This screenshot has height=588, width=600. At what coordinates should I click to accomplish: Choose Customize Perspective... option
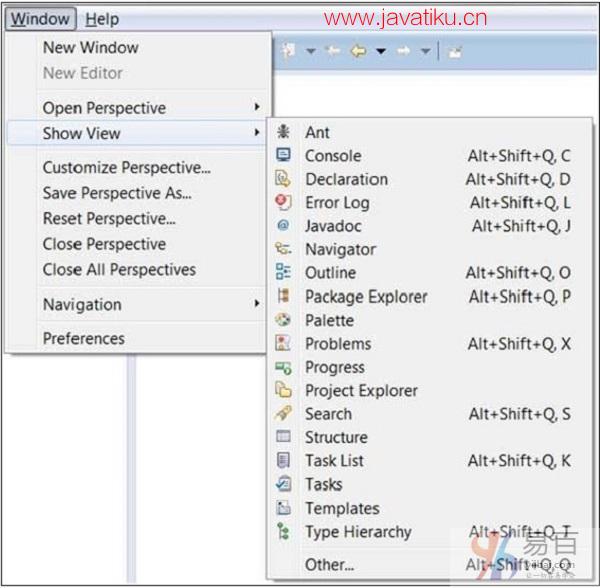127,168
